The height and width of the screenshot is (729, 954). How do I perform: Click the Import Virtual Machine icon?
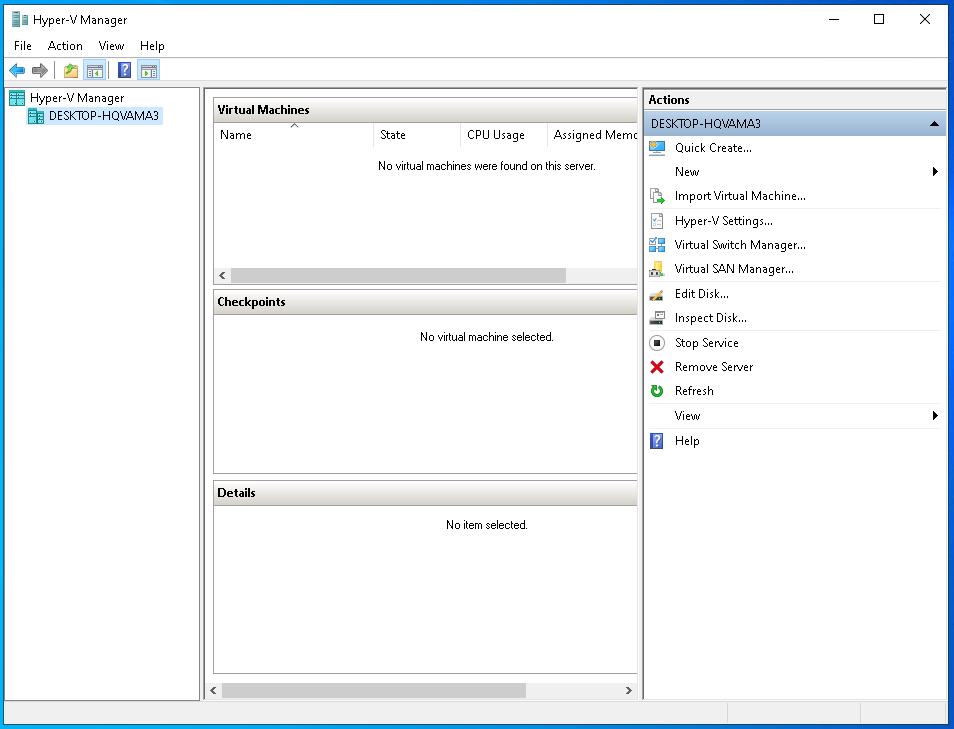click(x=657, y=196)
